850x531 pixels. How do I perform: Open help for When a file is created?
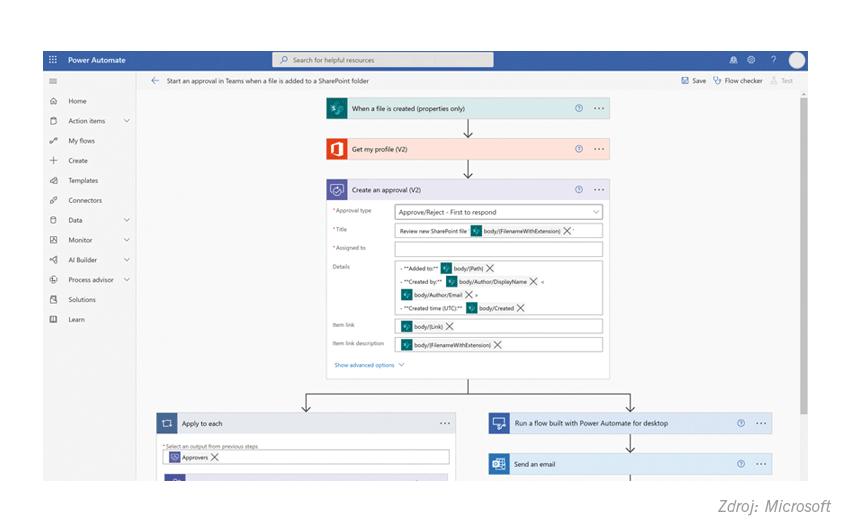[579, 108]
